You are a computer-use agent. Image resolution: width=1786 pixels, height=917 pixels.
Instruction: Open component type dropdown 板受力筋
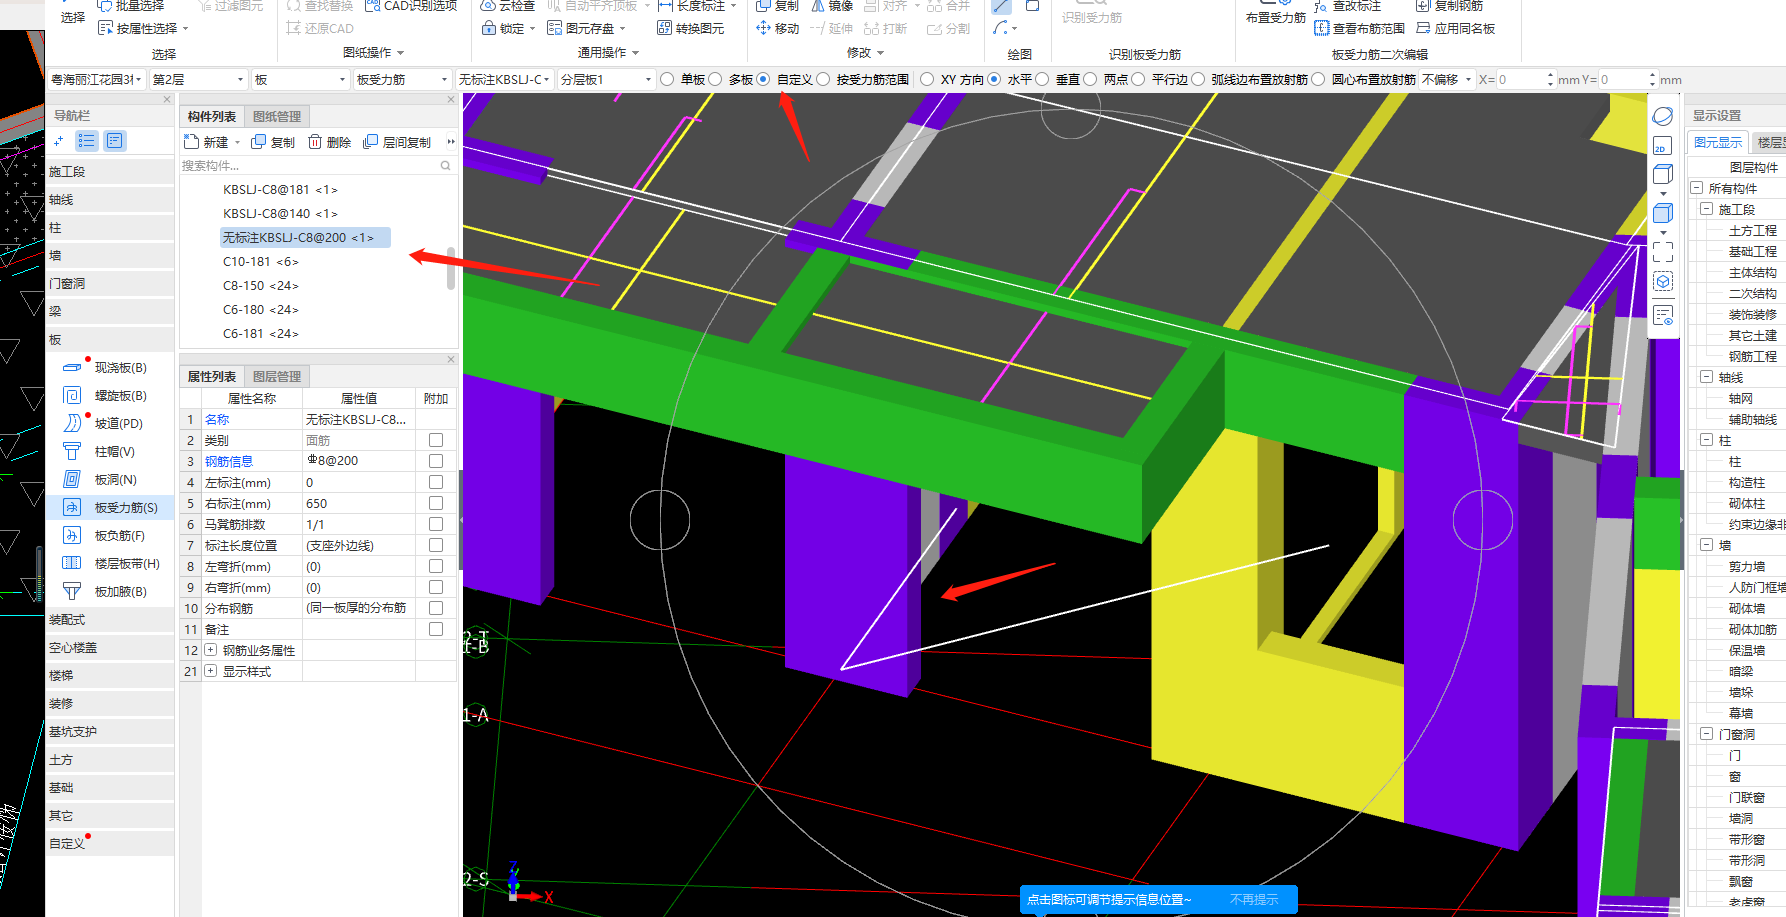point(402,79)
